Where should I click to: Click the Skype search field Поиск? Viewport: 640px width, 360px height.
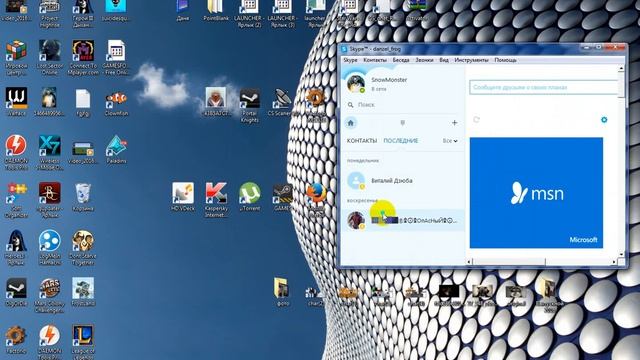point(402,105)
